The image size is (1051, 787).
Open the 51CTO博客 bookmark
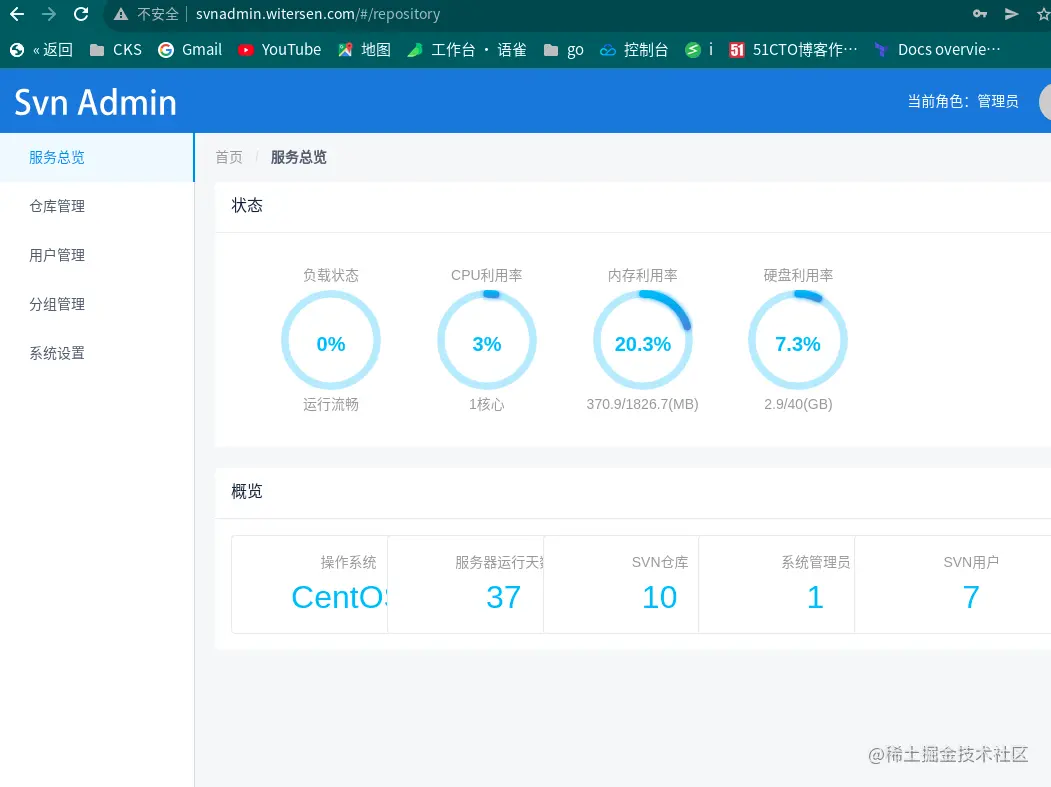pos(794,50)
